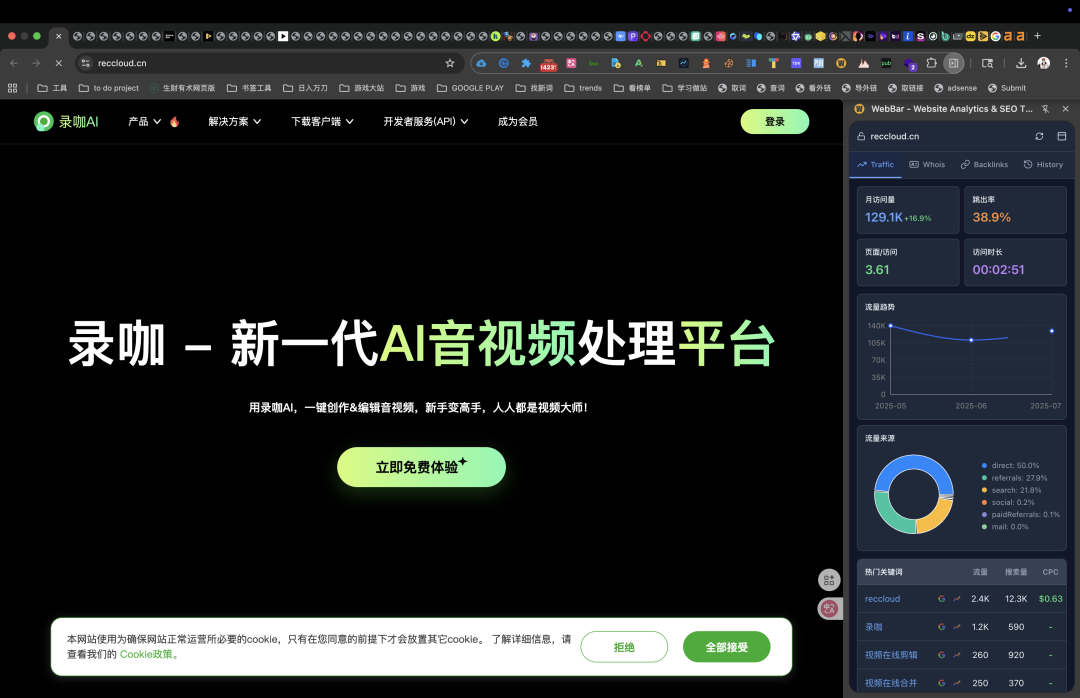The image size is (1080, 698).
Task: Click the green pub extension icon
Action: point(886,63)
